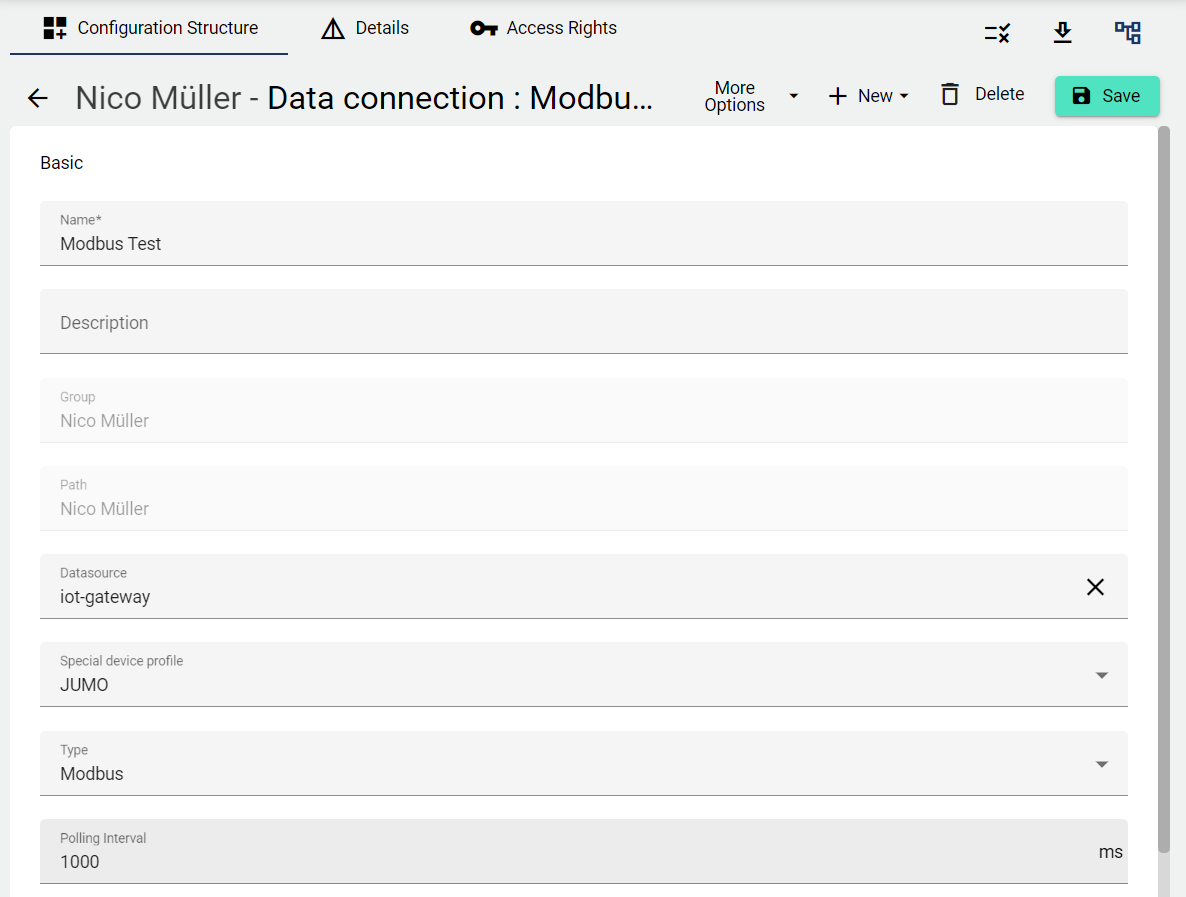Click the deselect-all icon in top toolbar

point(997,33)
